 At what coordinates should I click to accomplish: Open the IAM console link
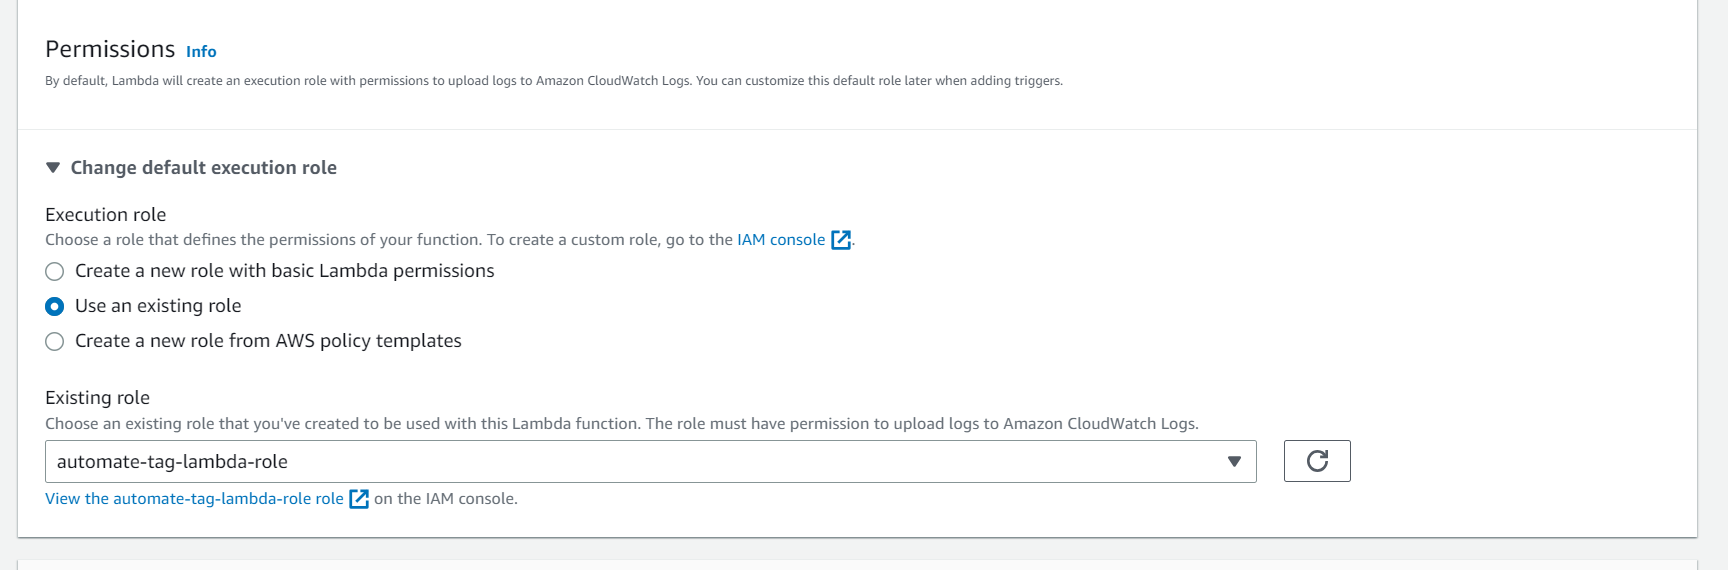click(781, 240)
